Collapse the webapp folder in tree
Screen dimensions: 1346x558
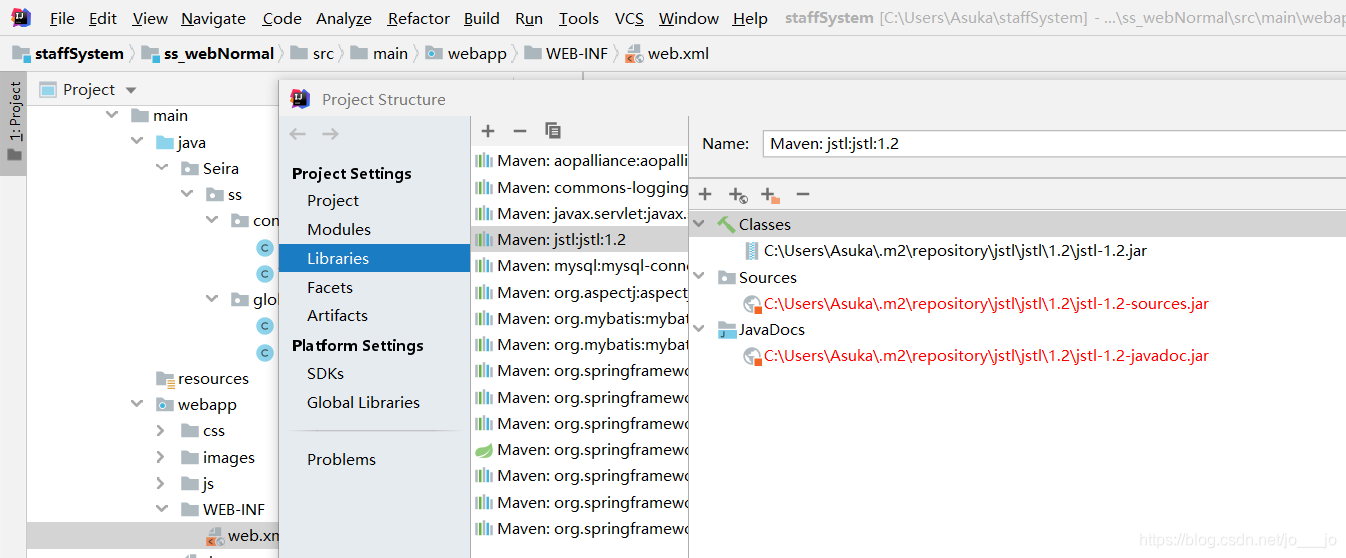coord(137,404)
